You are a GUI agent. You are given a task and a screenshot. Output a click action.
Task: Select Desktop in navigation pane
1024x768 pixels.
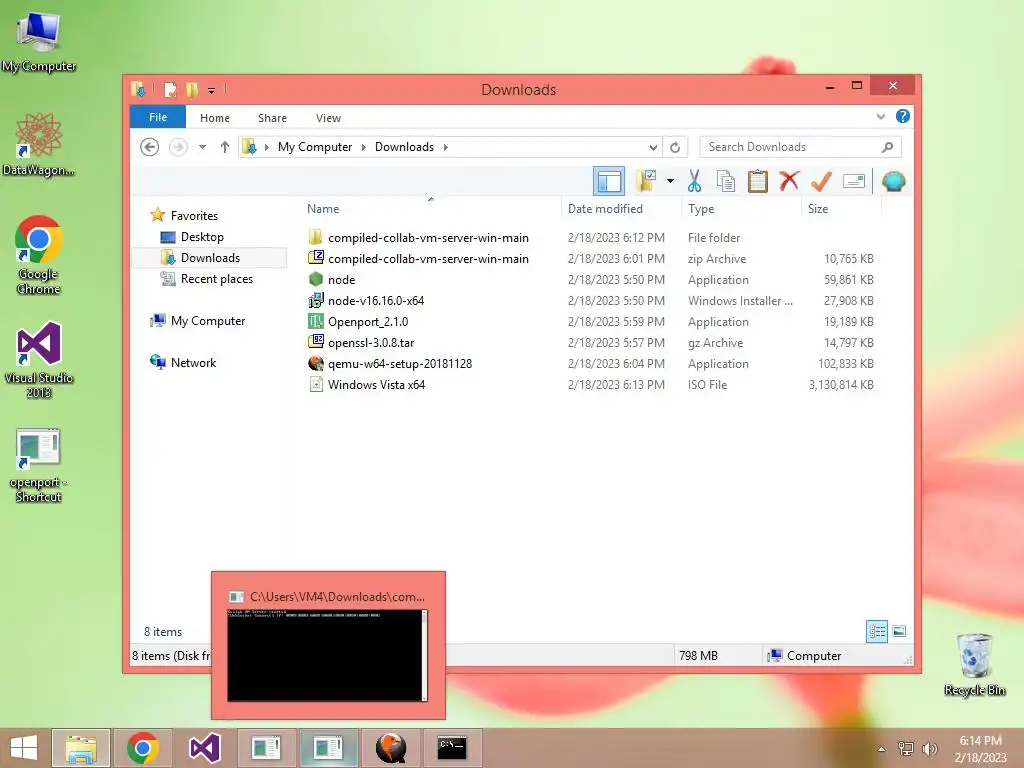click(x=202, y=236)
